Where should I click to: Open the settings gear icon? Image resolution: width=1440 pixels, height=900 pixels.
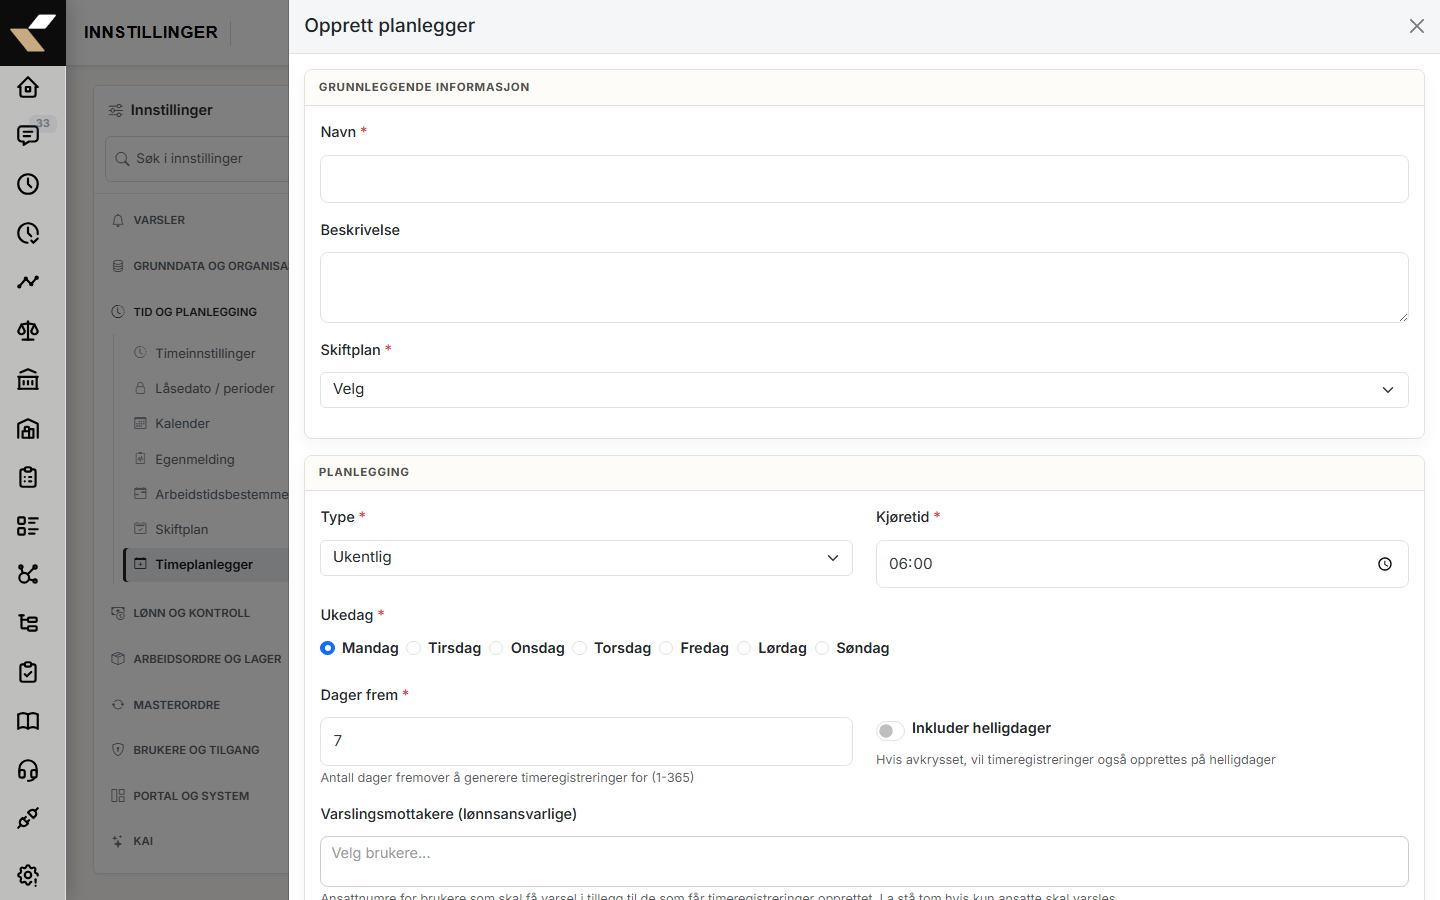[x=28, y=876]
